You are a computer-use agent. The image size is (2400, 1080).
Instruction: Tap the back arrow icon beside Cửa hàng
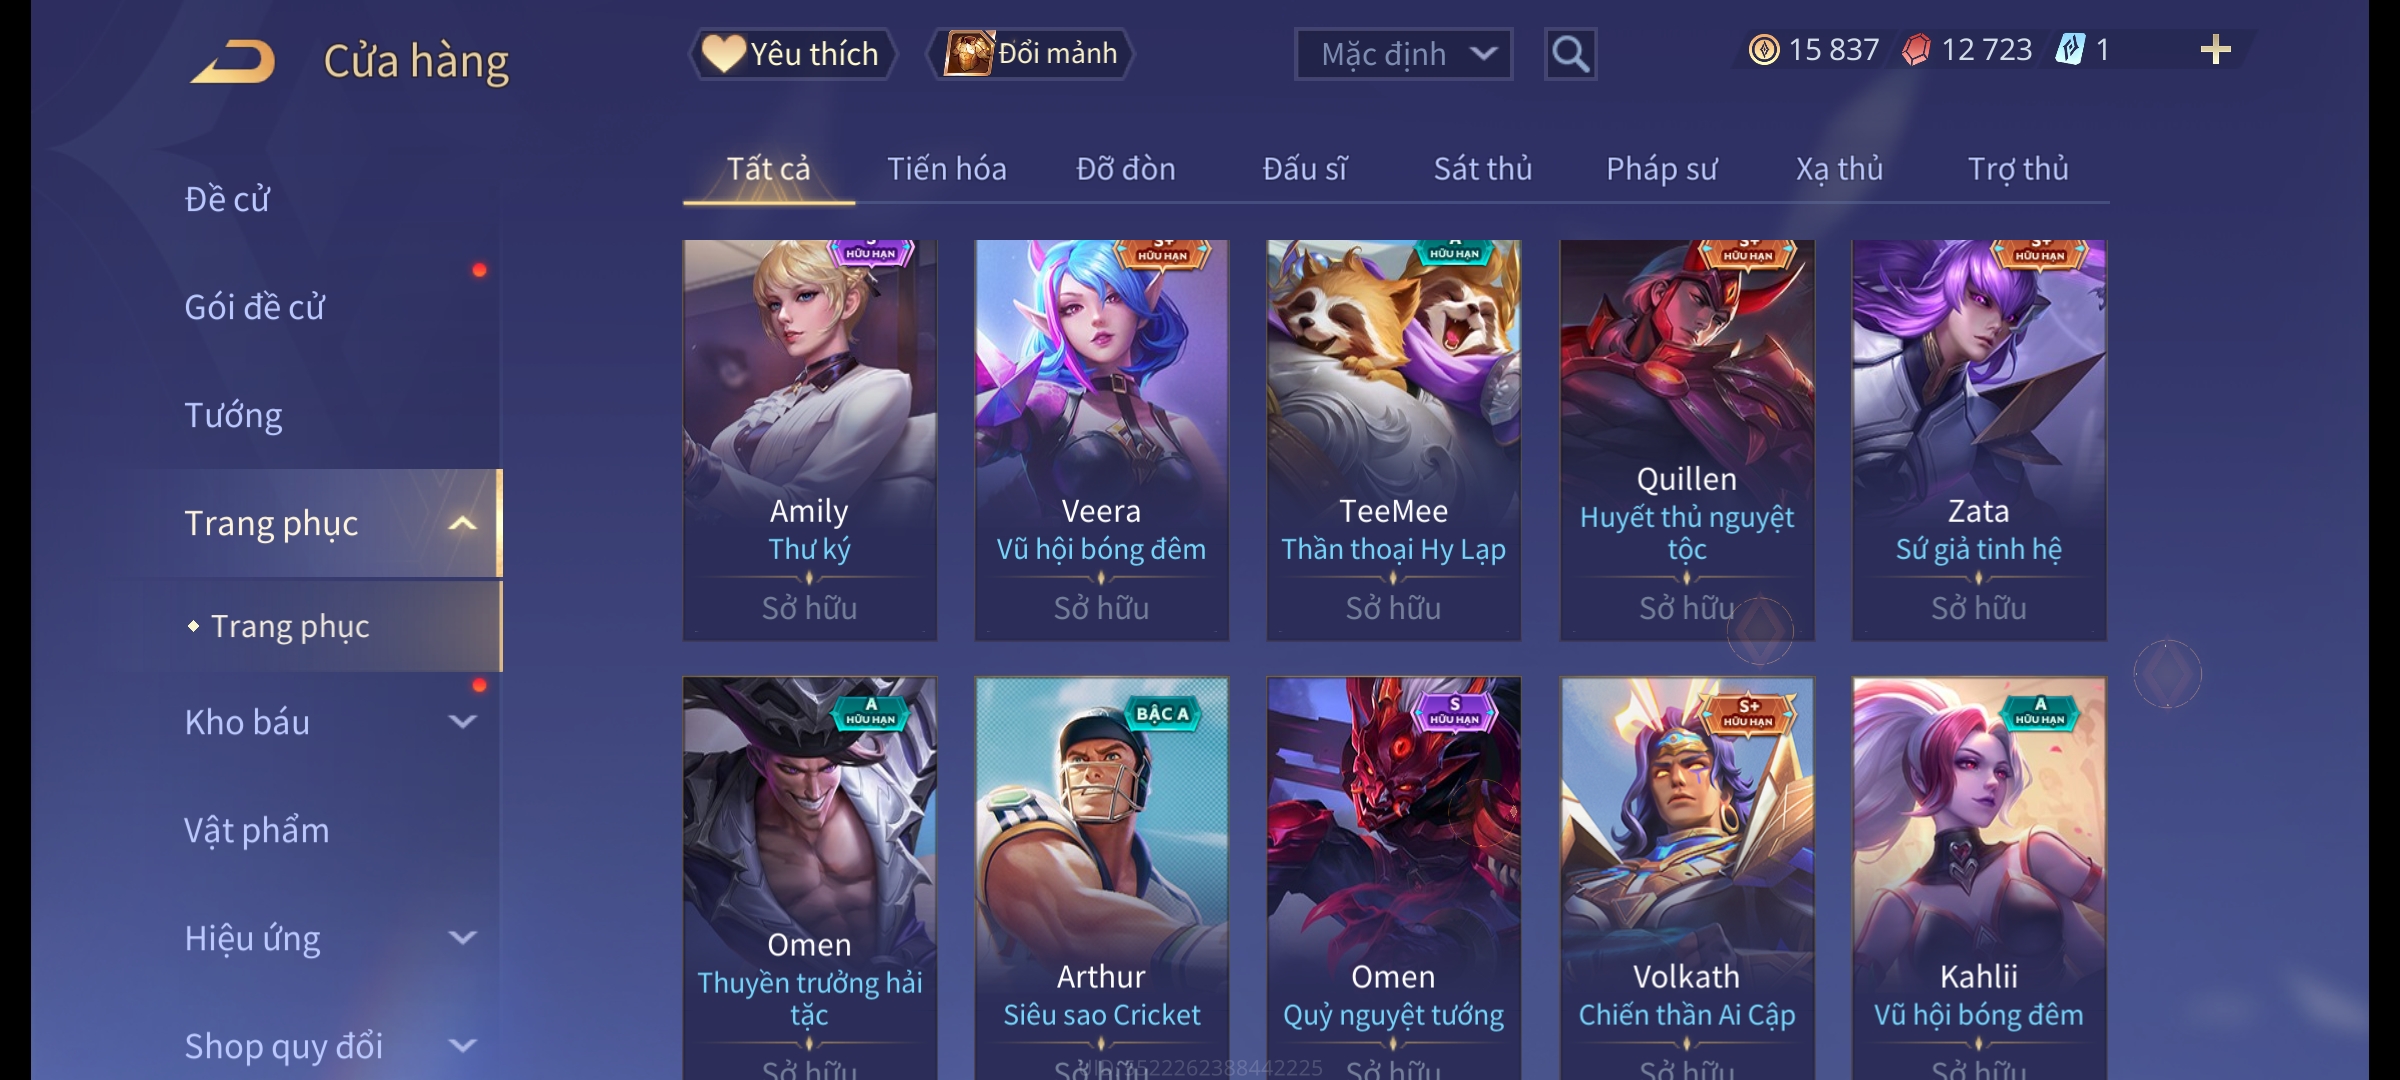pos(234,62)
